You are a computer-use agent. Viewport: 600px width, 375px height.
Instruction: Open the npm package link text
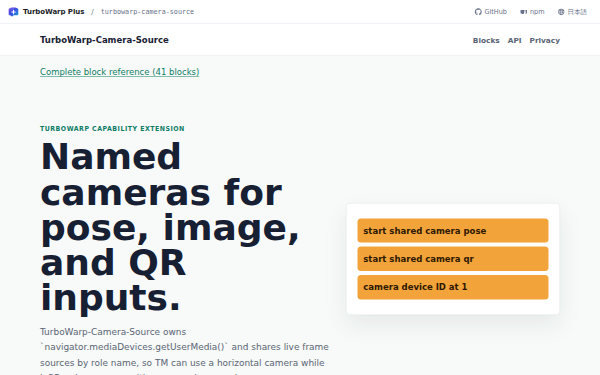tap(537, 12)
